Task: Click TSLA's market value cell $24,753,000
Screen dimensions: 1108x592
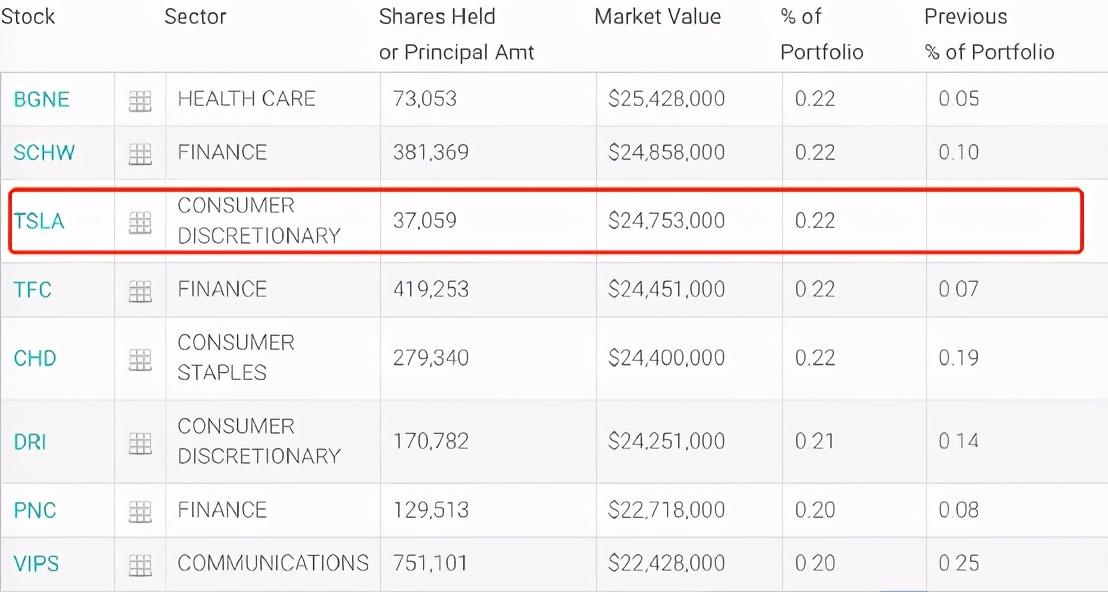Action: coord(666,220)
